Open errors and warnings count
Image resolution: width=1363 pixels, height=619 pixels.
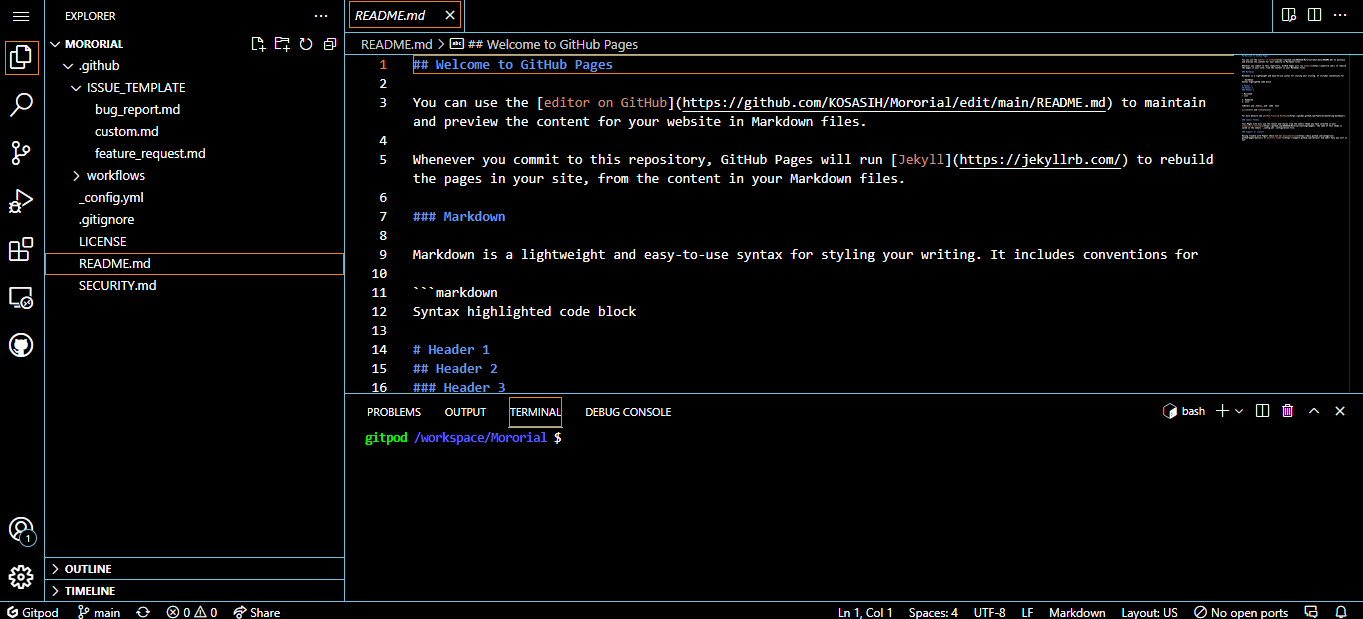point(191,612)
